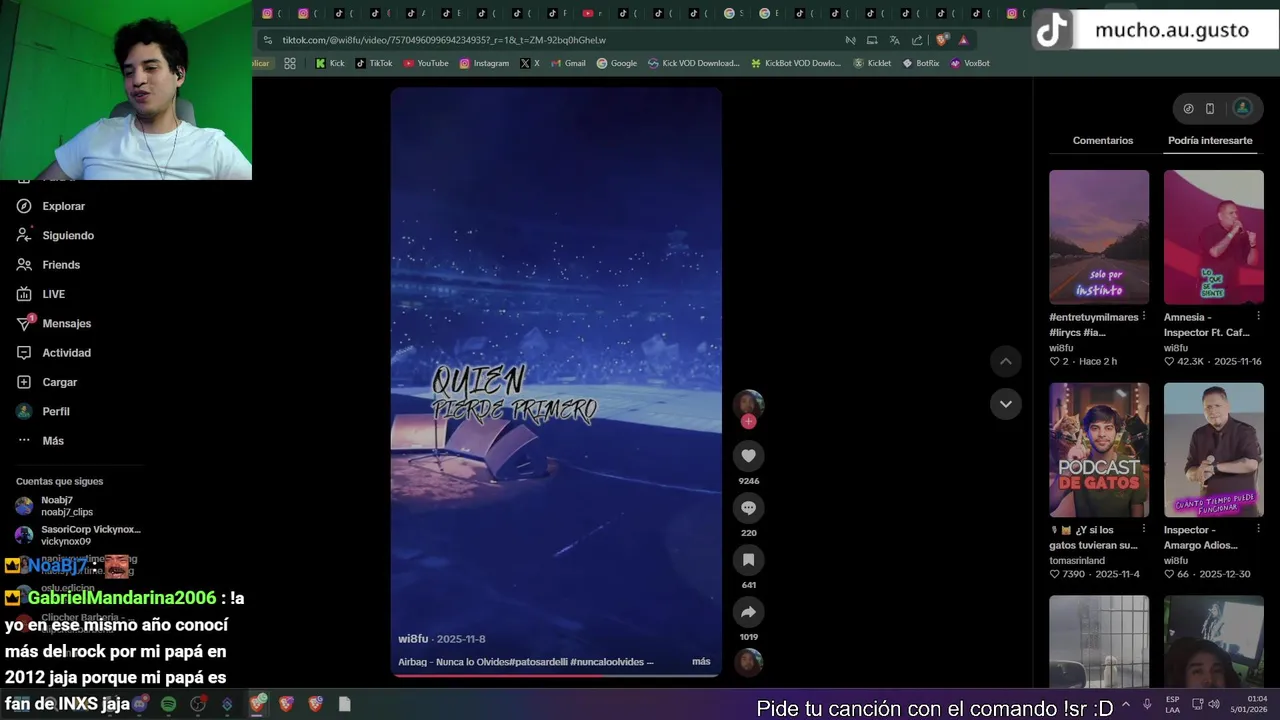The image size is (1280, 720).
Task: Open the VoxBot bookmark
Action: 970,63
